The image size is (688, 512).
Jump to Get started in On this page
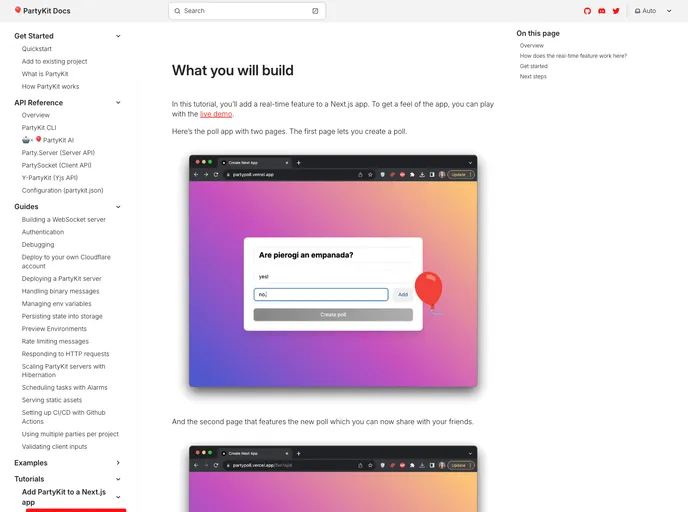[534, 66]
